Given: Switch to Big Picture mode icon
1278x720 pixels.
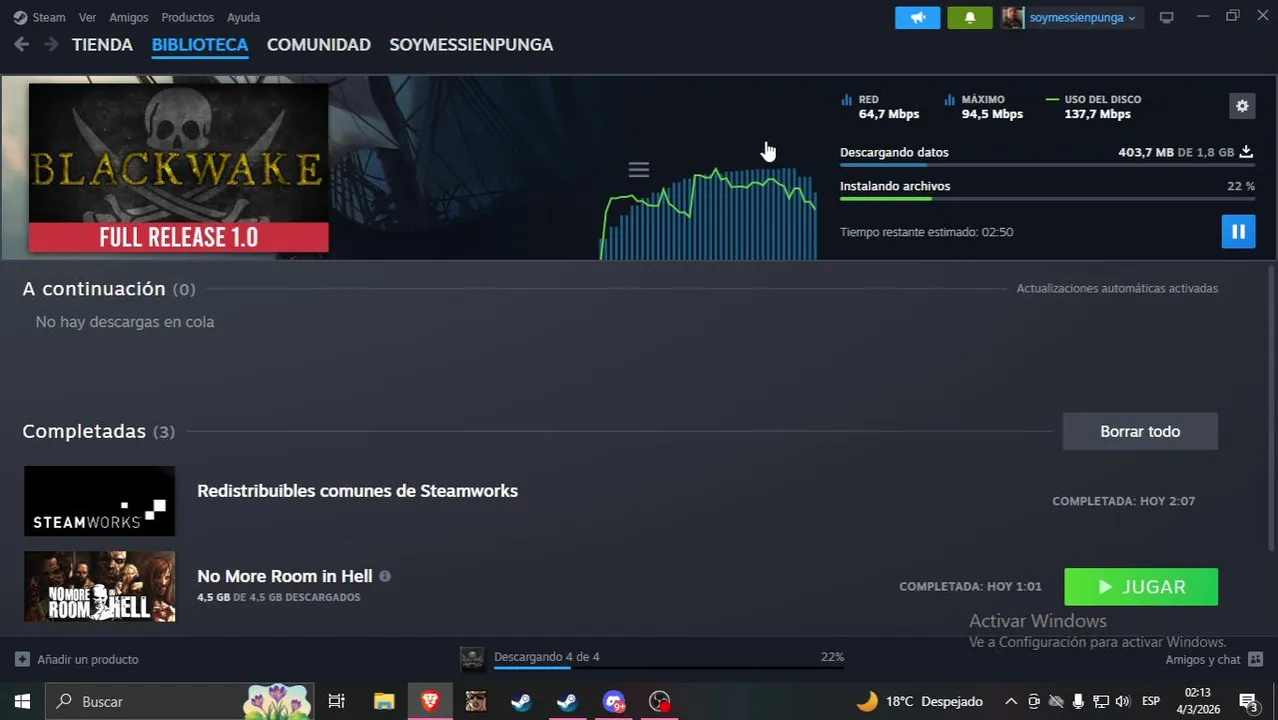Looking at the screenshot, I should tap(1166, 18).
